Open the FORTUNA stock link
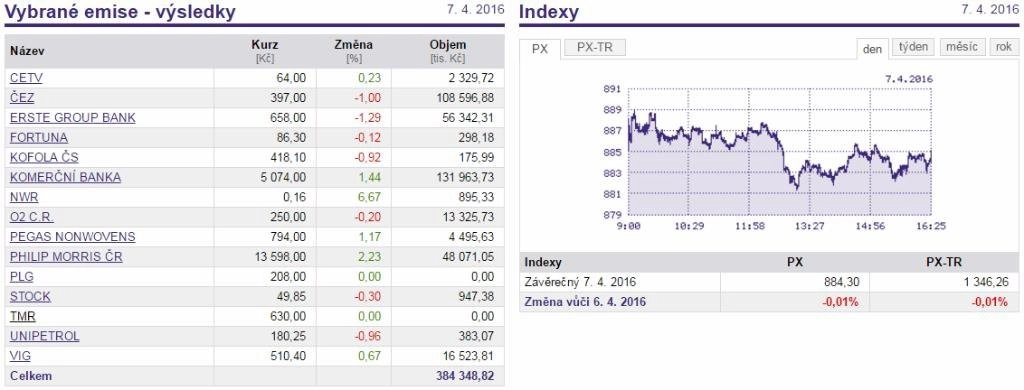 tap(39, 138)
